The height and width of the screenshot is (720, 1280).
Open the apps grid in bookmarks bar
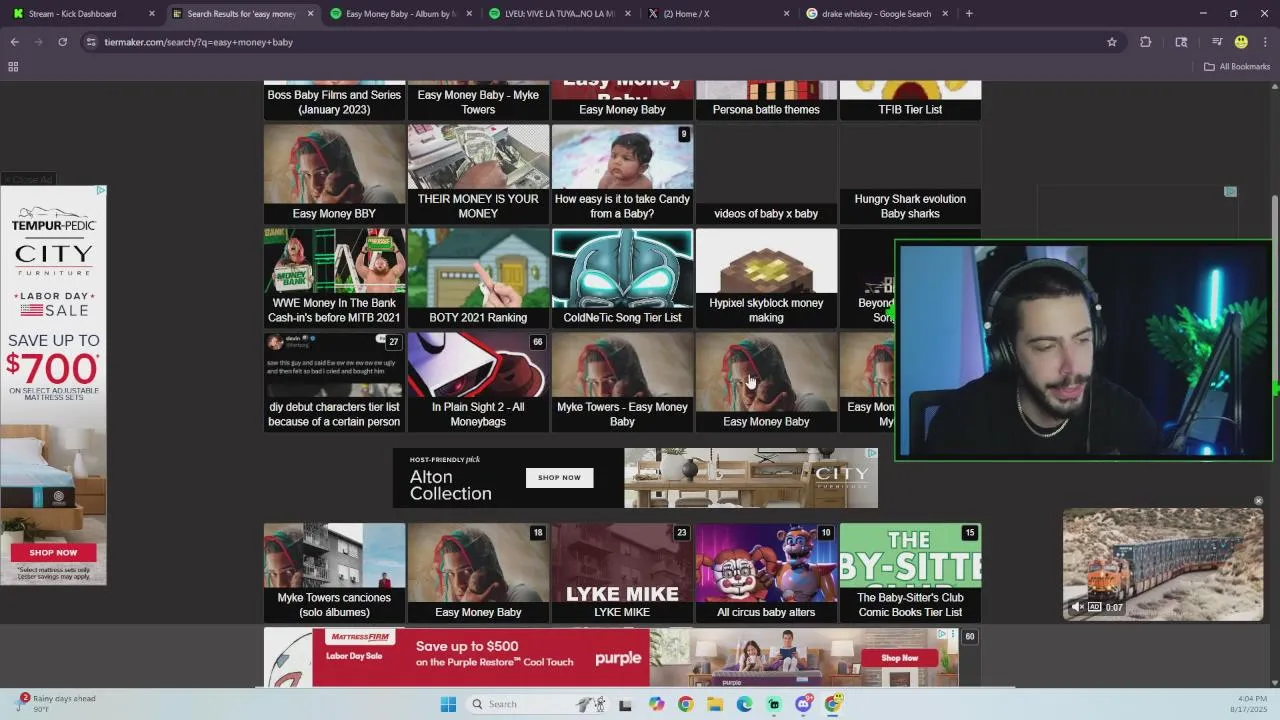(x=13, y=67)
